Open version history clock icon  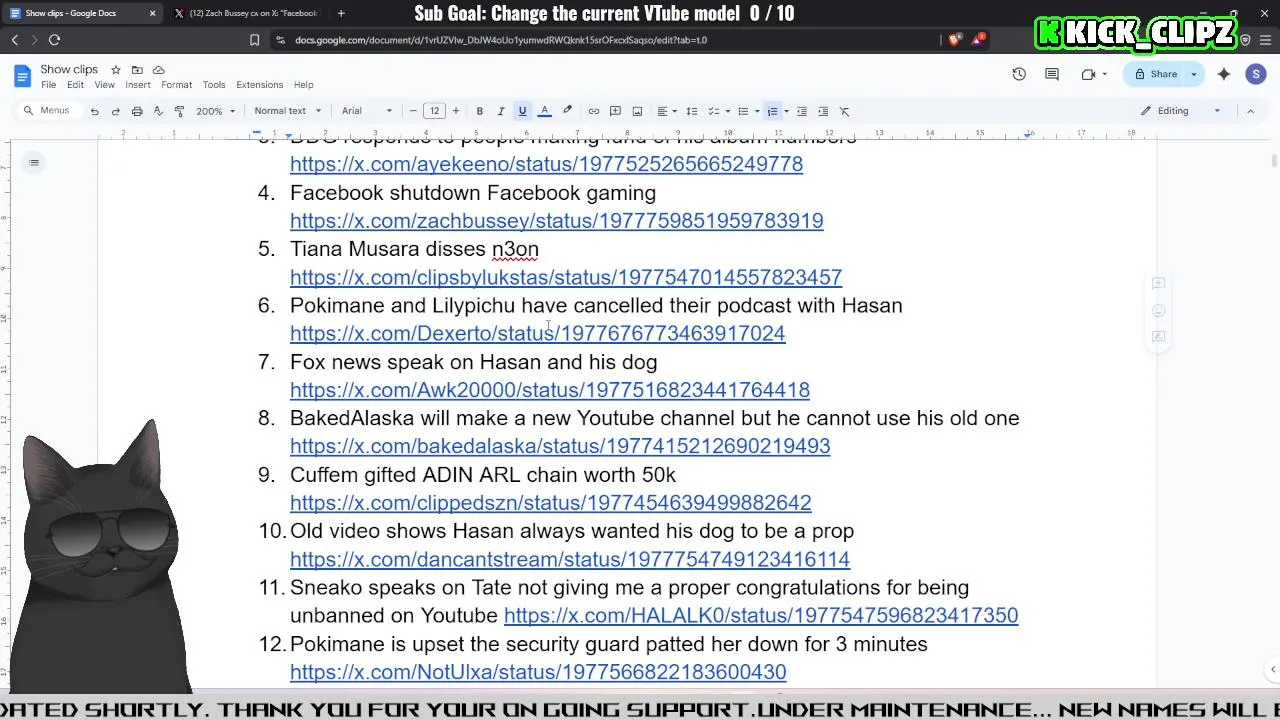coord(1019,74)
